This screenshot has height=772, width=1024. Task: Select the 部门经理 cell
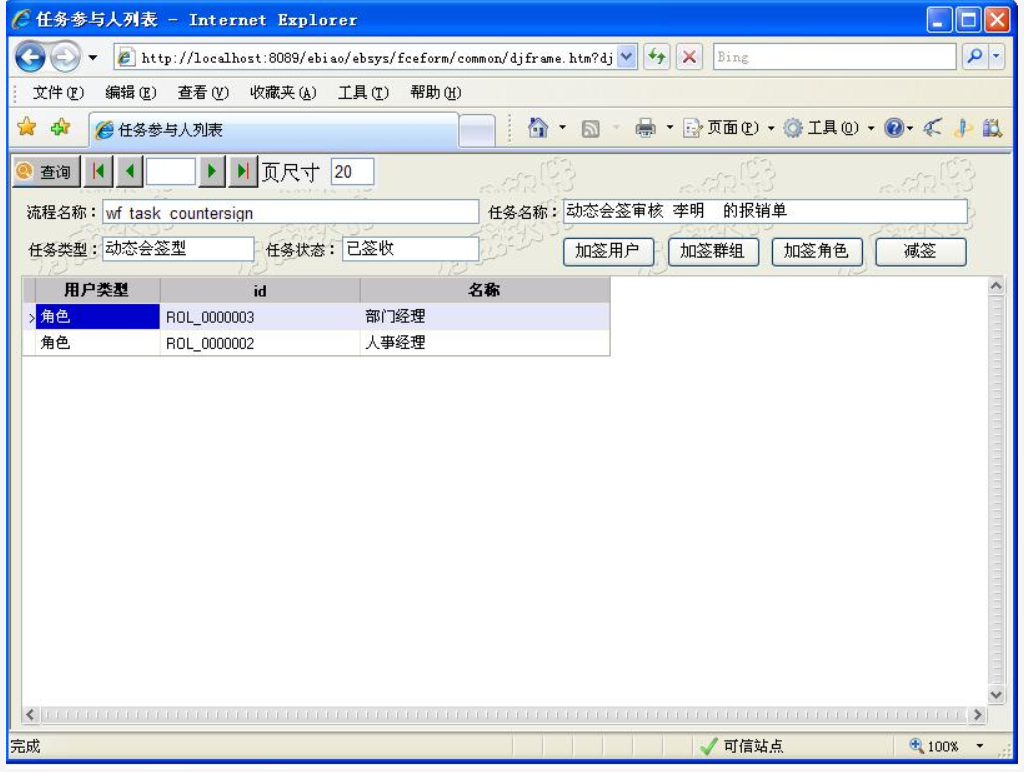click(485, 317)
